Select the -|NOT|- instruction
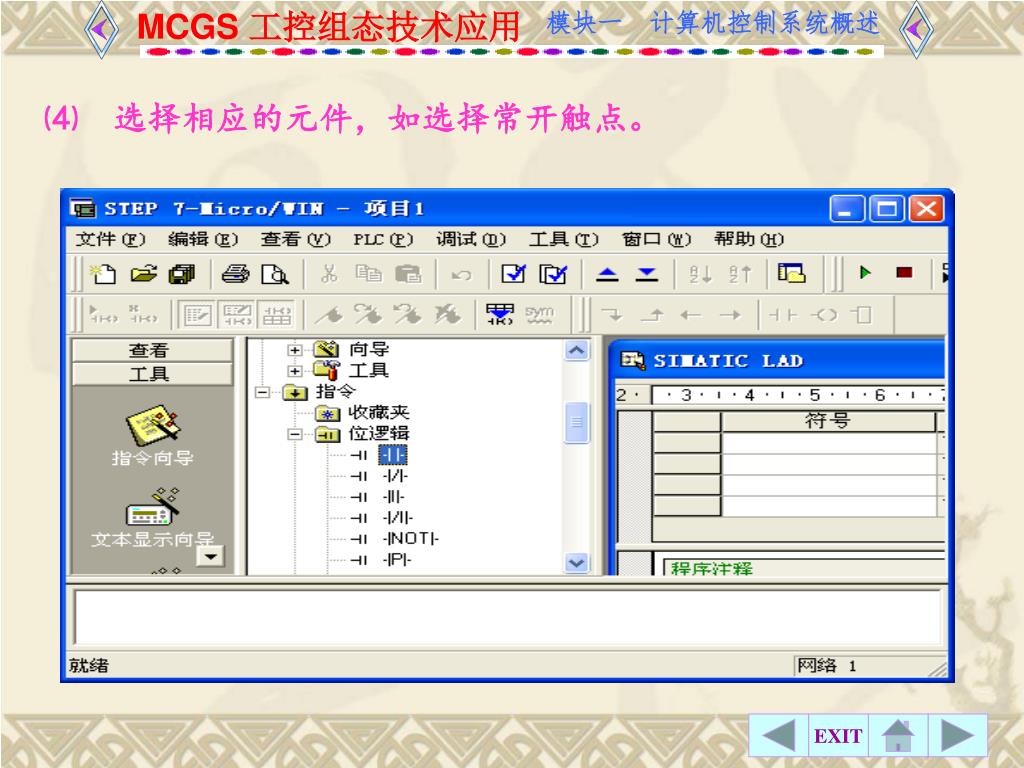Image resolution: width=1024 pixels, height=768 pixels. pos(410,539)
